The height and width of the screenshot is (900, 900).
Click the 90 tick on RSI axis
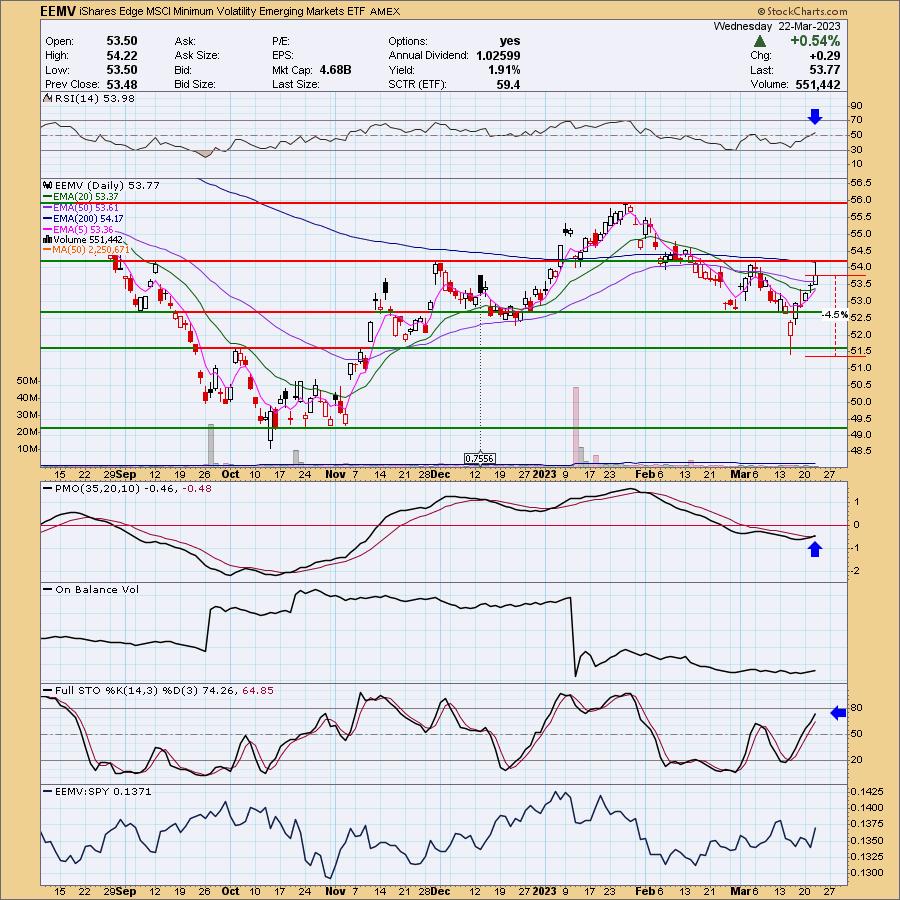(x=856, y=106)
